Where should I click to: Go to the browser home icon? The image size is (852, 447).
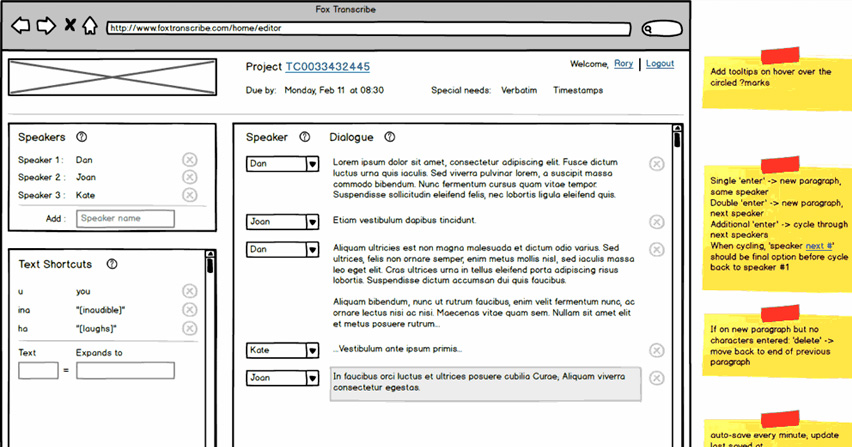90,25
